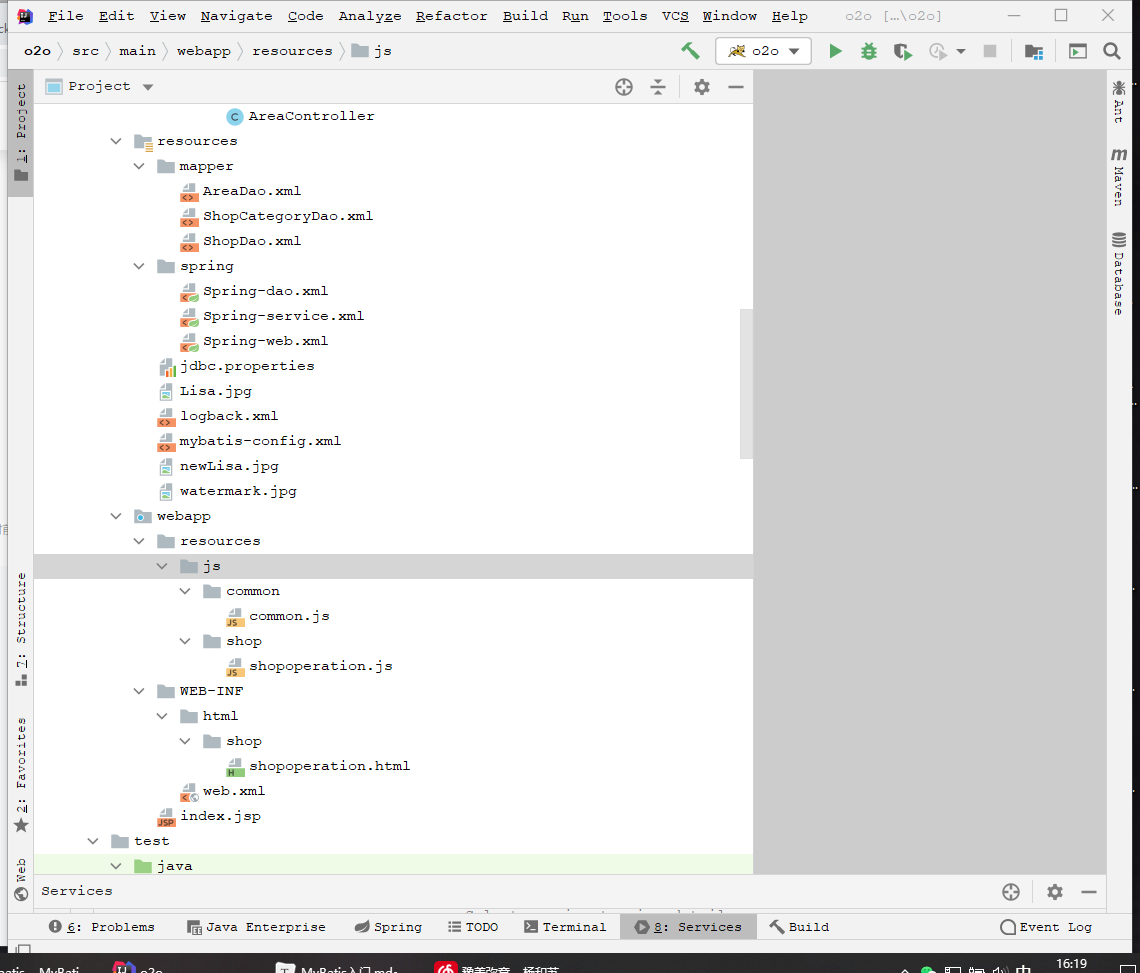Switch to the Terminal tab
The image size is (1140, 973).
[565, 926]
